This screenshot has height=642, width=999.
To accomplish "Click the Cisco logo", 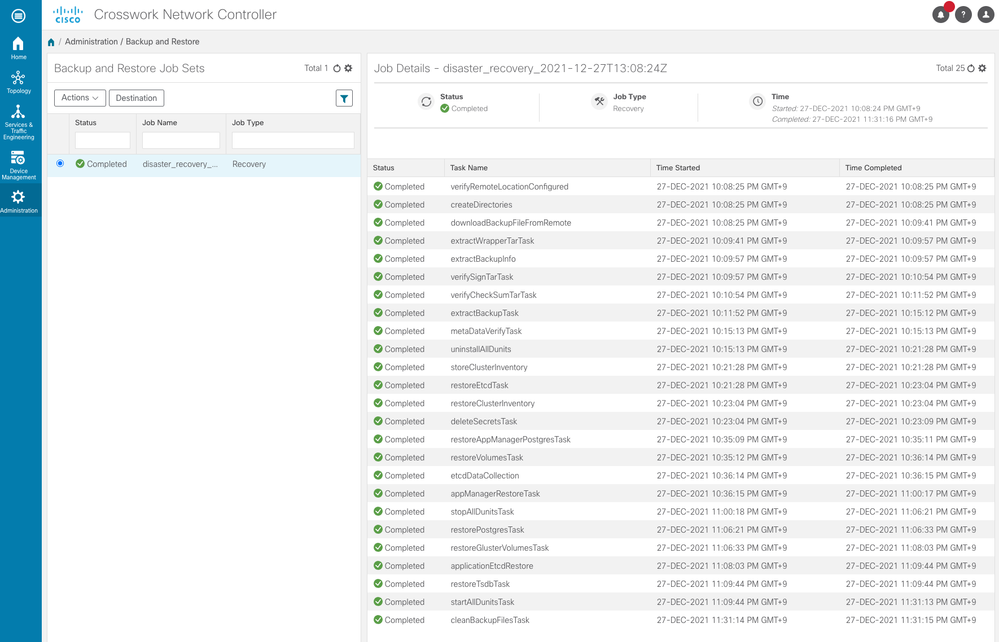I will pyautogui.click(x=68, y=15).
